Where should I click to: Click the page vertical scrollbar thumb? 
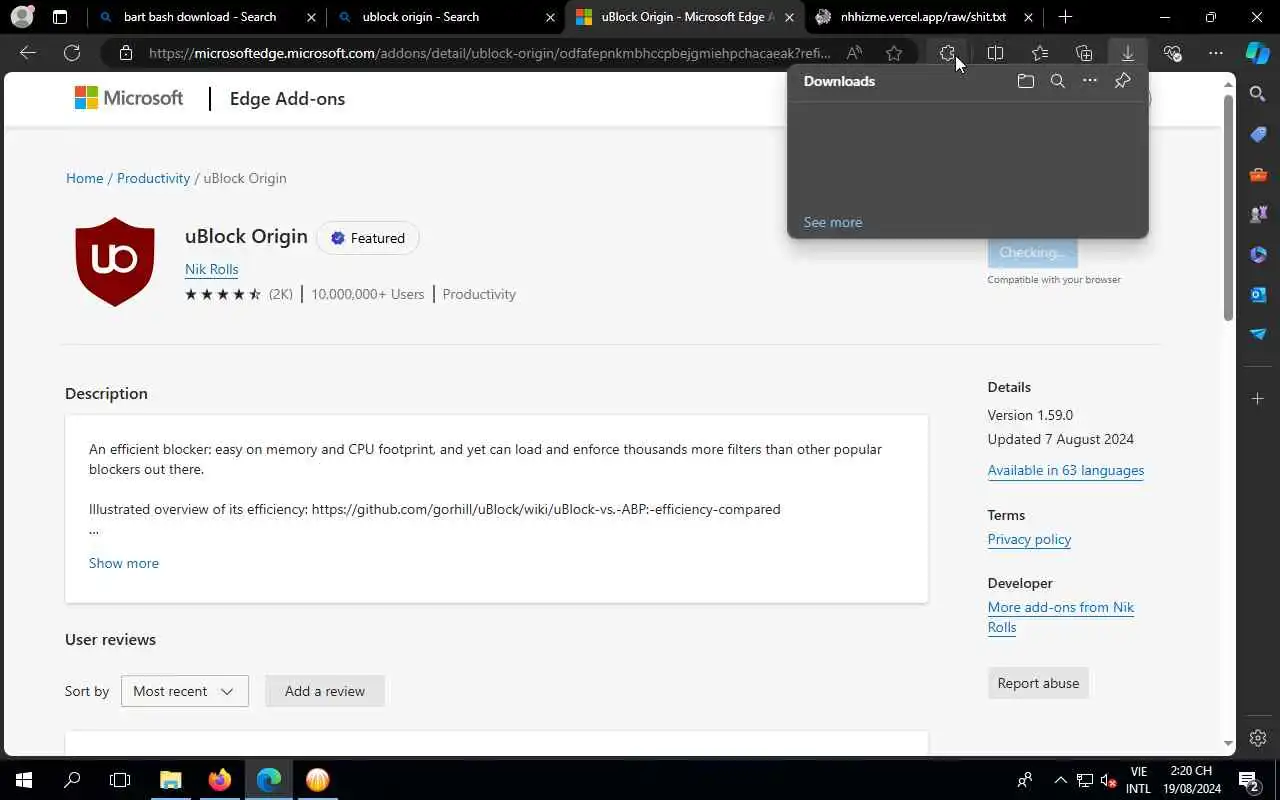click(1229, 208)
